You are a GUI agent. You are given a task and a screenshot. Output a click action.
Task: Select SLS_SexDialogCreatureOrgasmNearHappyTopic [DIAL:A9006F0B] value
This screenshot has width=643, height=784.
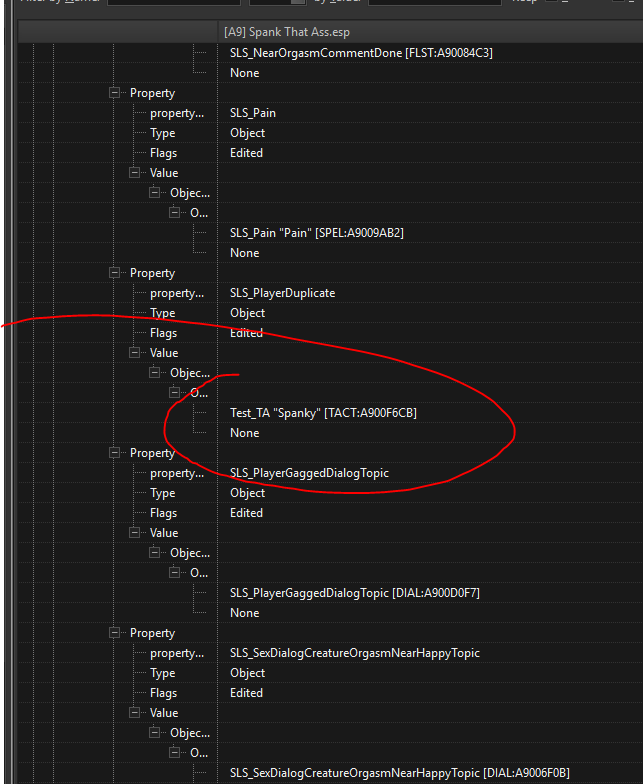(400, 772)
